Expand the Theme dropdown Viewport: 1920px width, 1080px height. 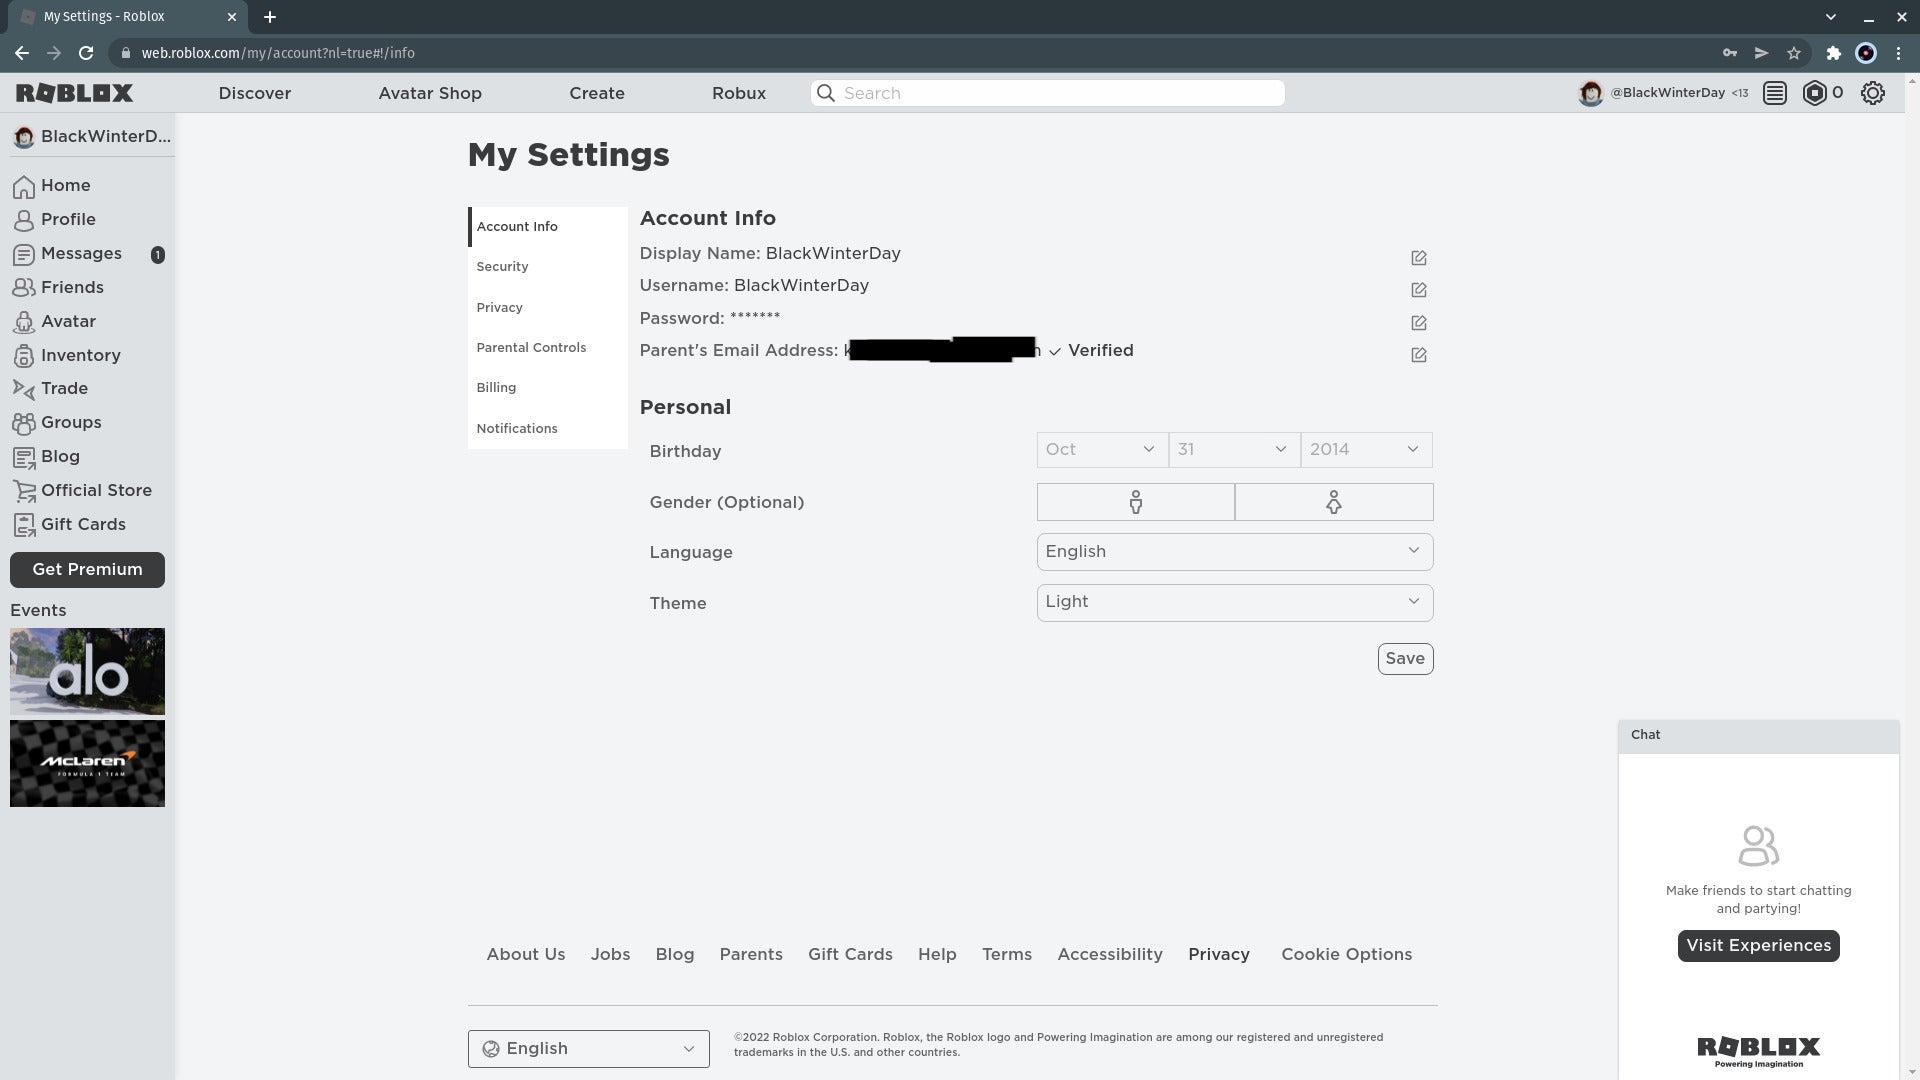(1235, 603)
